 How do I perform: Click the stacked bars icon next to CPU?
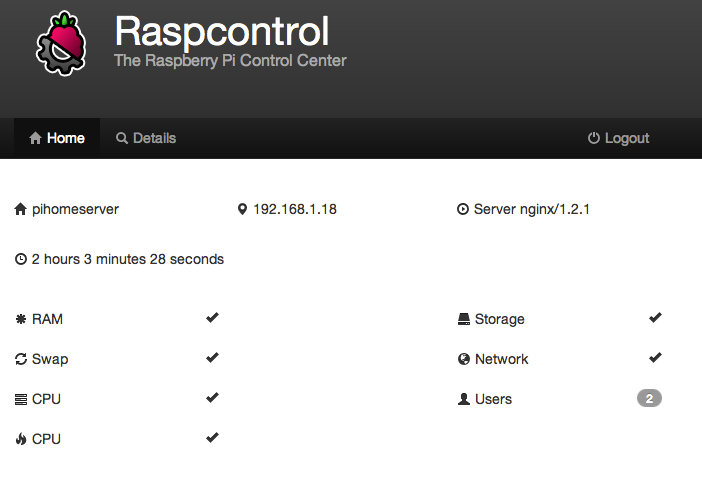point(21,399)
